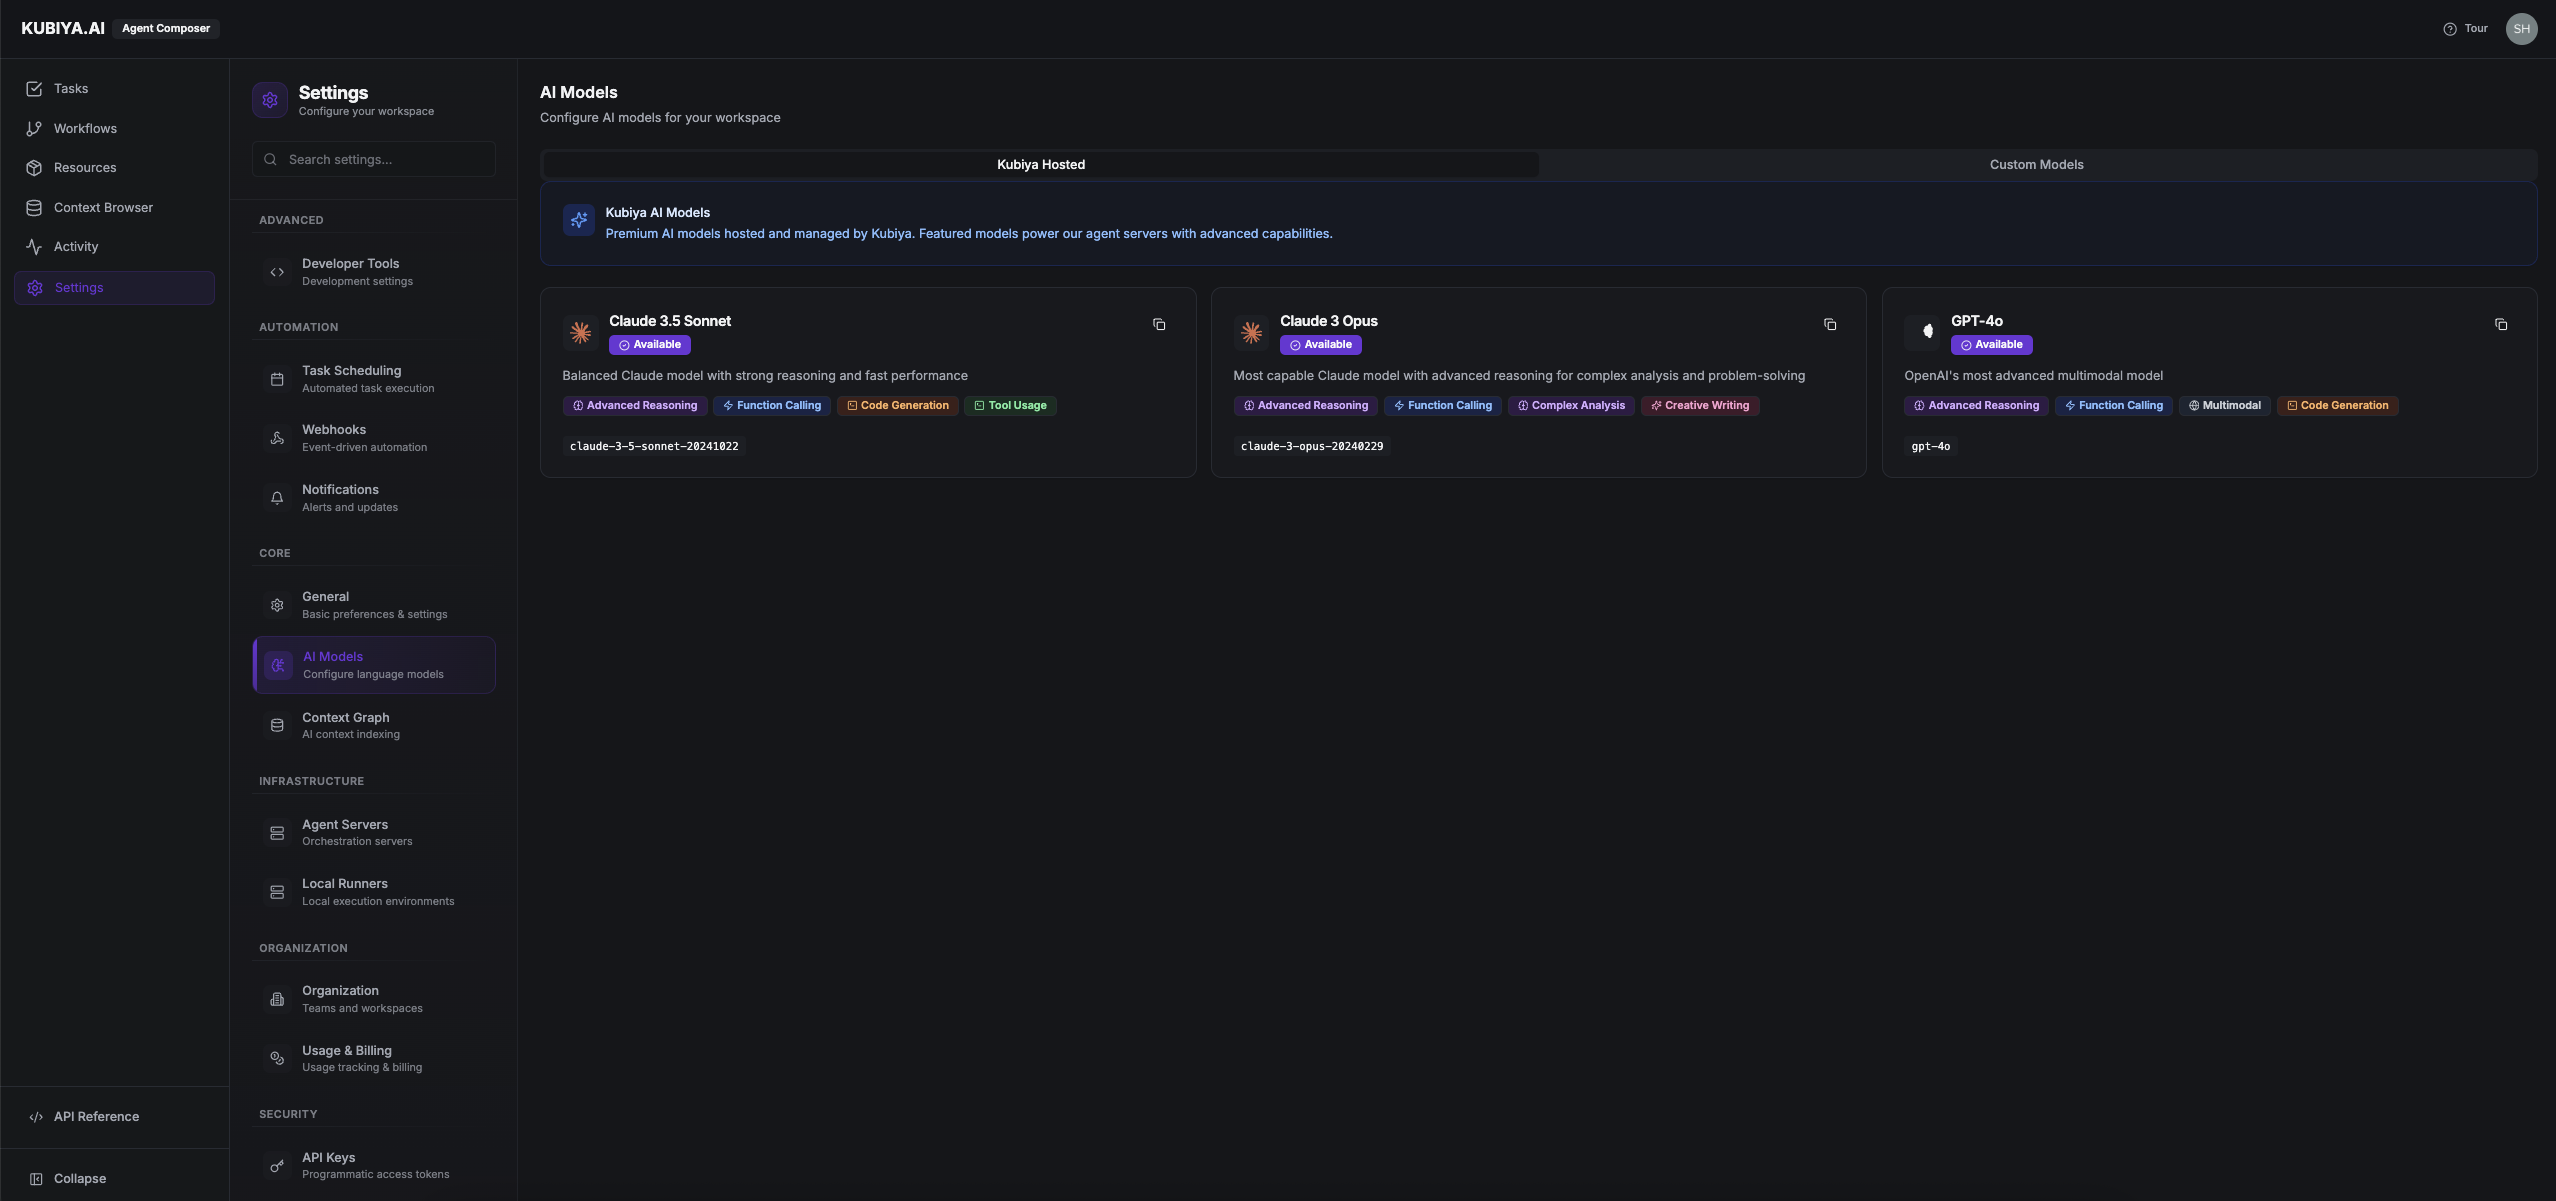
Task: Click the Collapse sidebar icon
Action: (x=36, y=1179)
